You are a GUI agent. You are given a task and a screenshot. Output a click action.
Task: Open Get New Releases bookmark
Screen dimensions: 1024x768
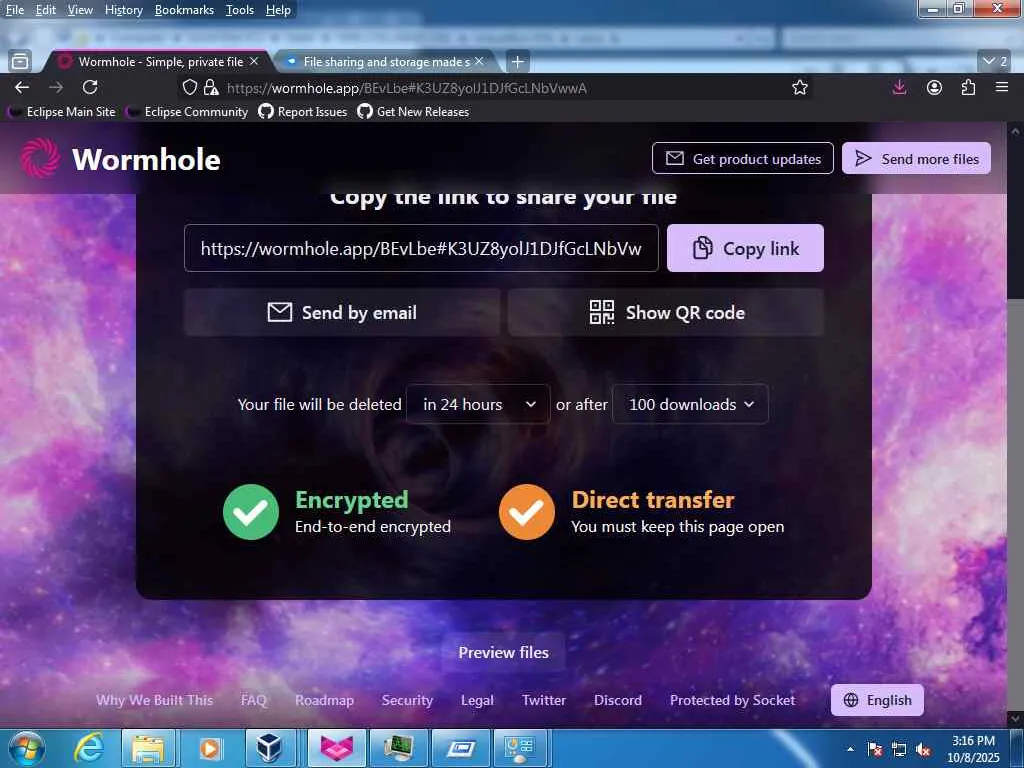[x=413, y=112]
